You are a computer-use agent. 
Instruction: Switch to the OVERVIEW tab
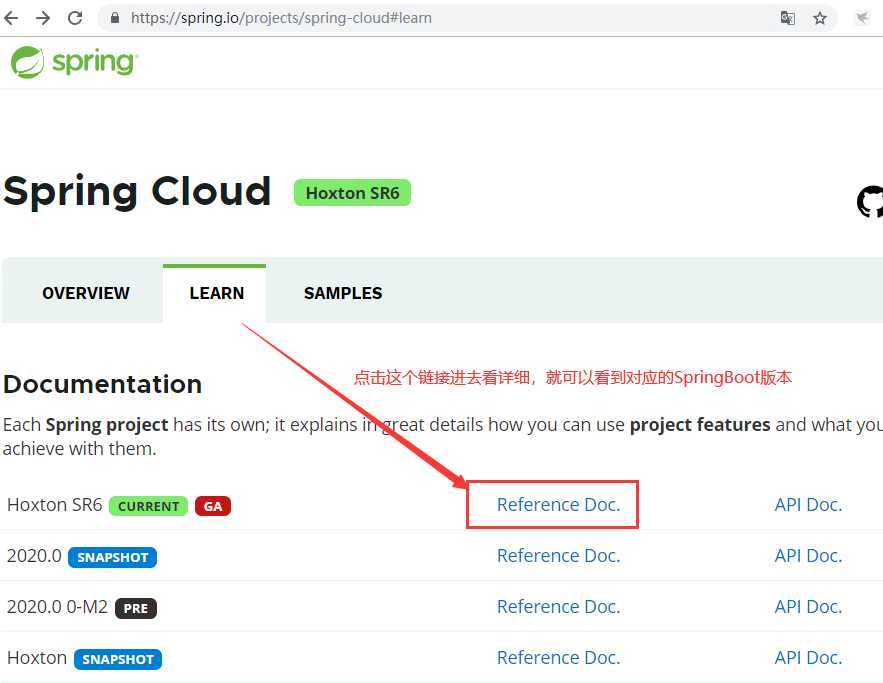86,293
